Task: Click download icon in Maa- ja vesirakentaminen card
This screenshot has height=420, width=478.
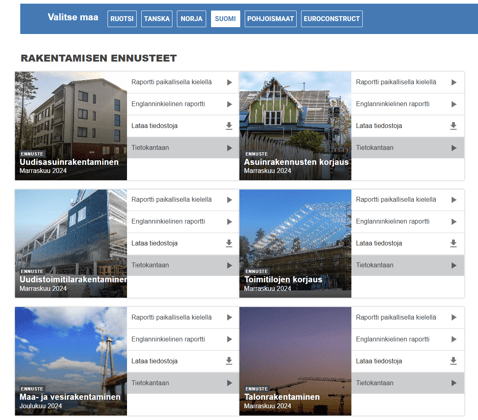Action: [229, 361]
